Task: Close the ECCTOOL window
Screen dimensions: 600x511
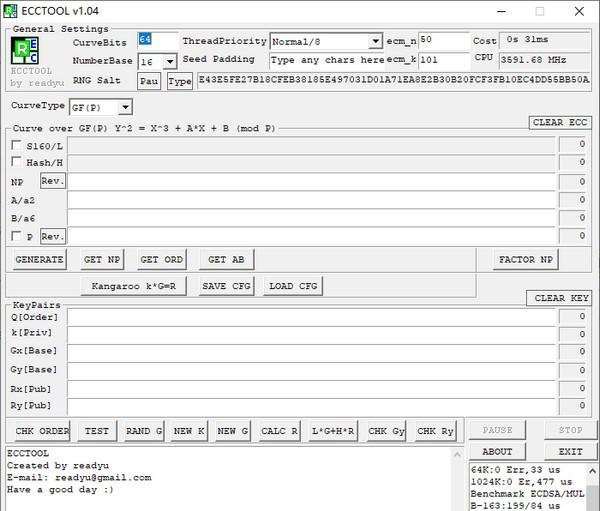Action: [x=579, y=11]
